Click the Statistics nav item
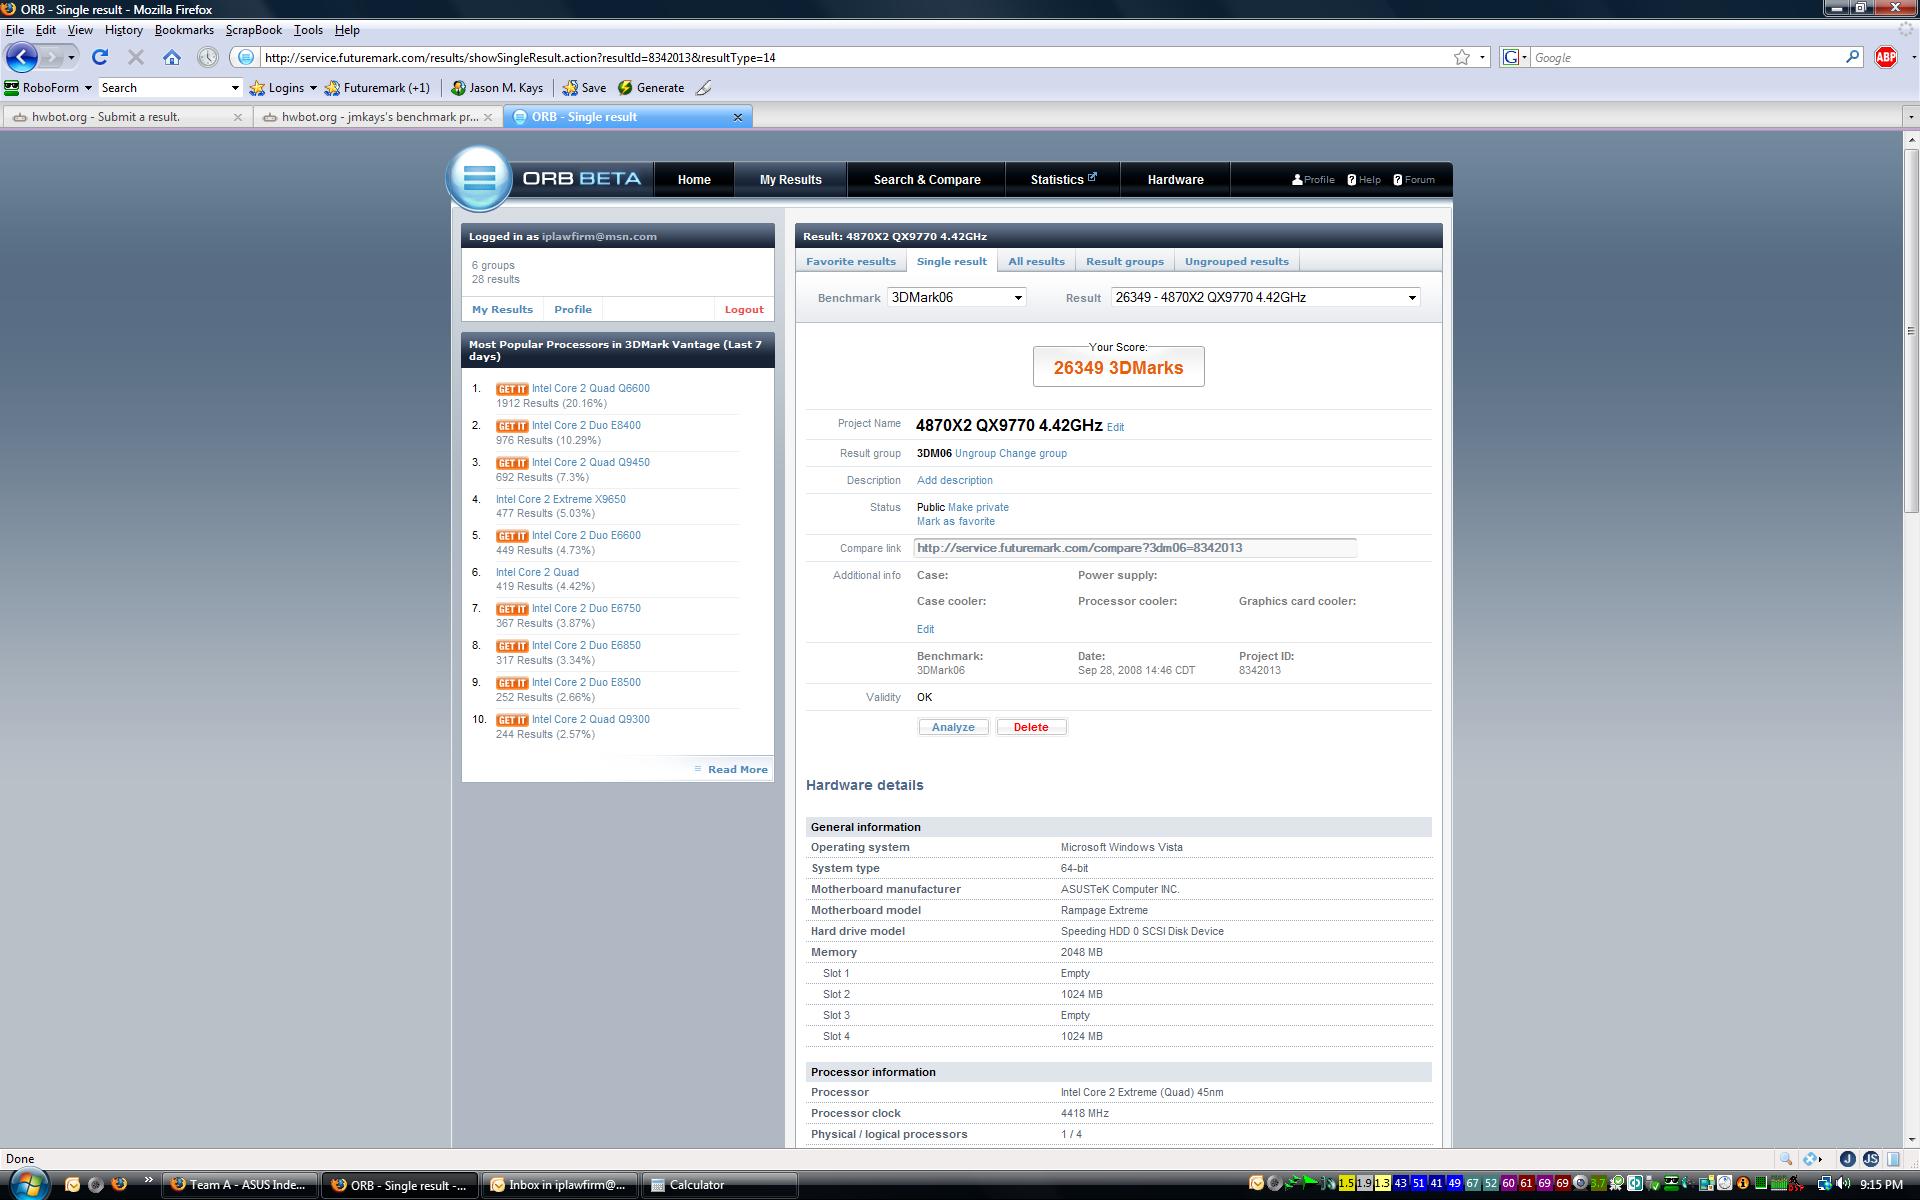The width and height of the screenshot is (1920, 1200). [x=1063, y=180]
